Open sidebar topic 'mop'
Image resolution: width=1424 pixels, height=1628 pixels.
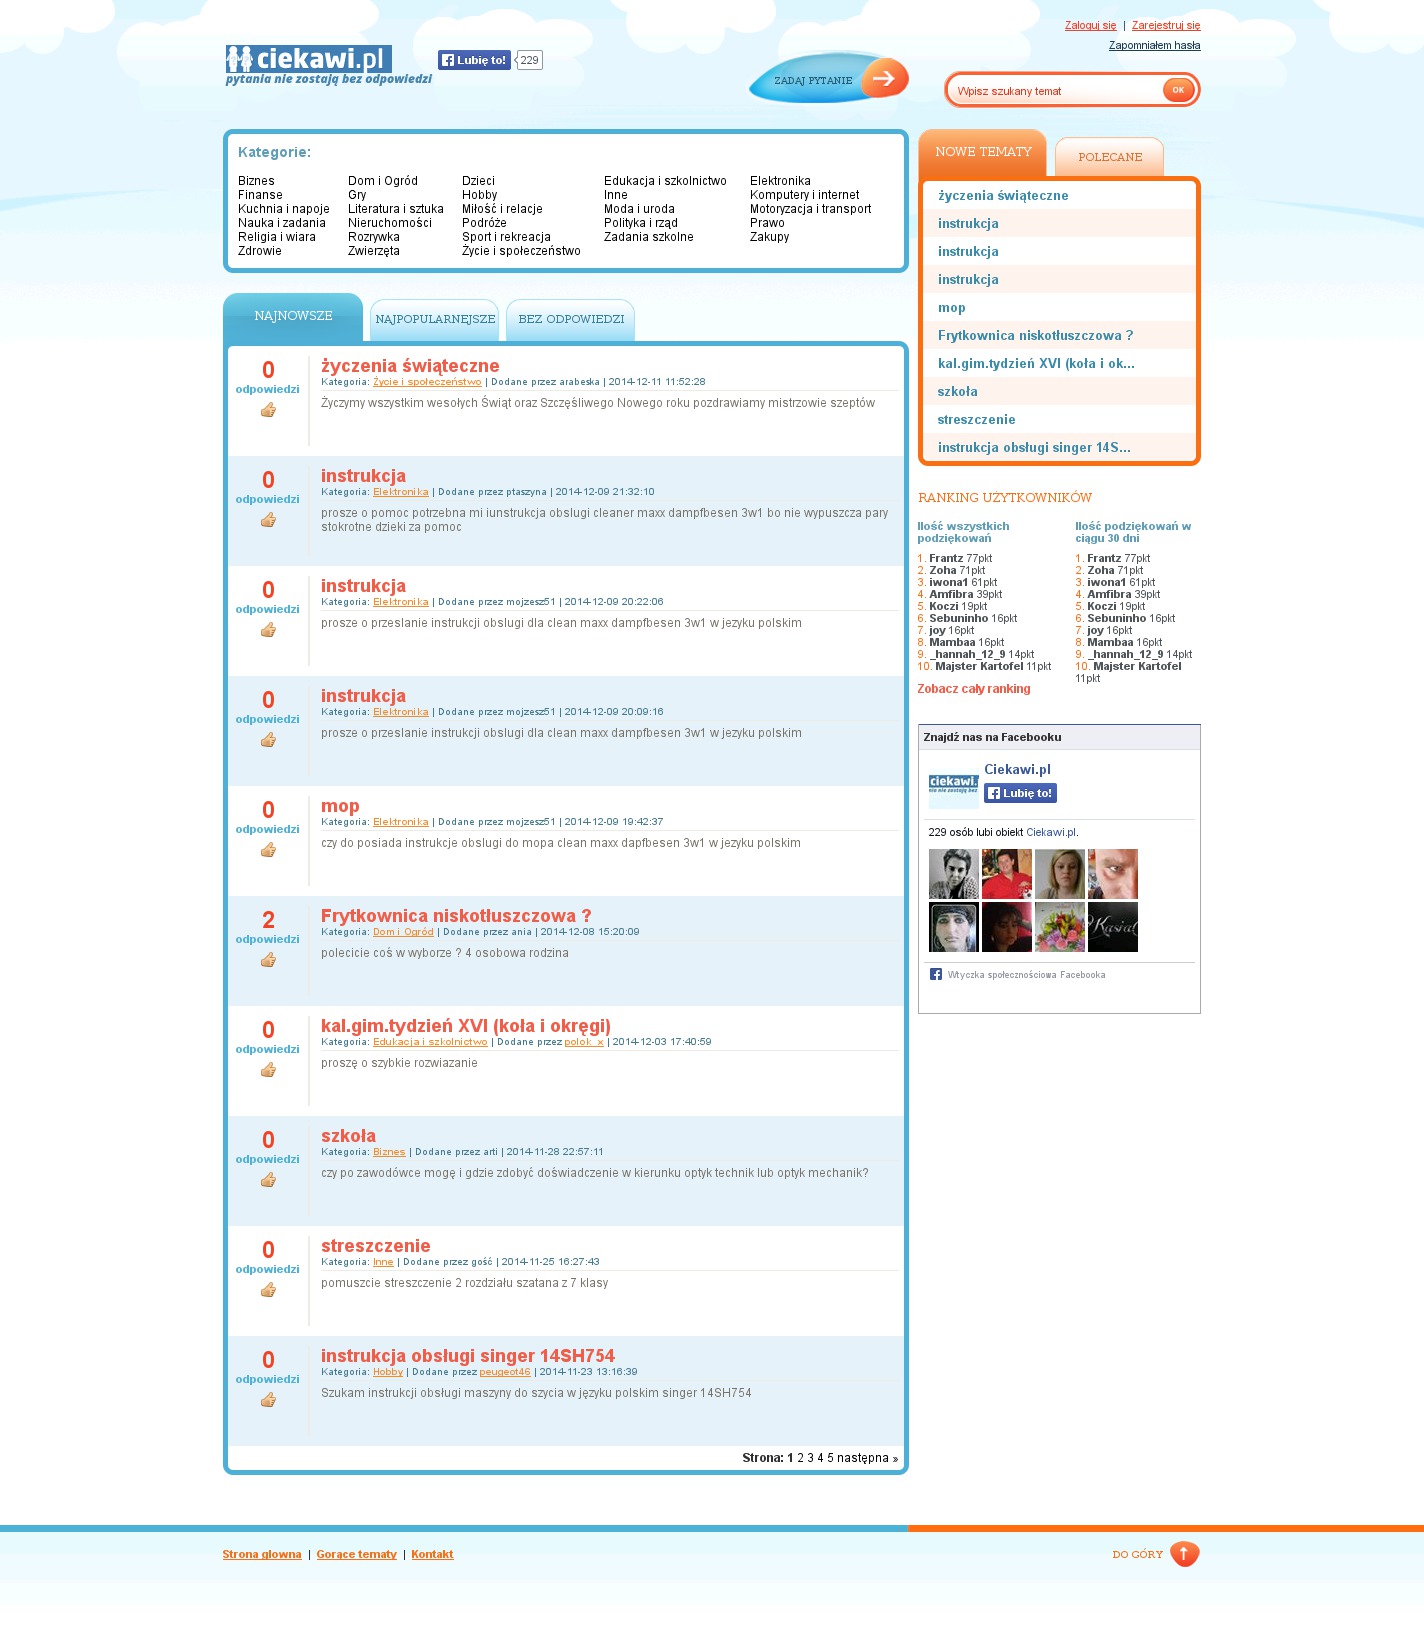point(952,308)
